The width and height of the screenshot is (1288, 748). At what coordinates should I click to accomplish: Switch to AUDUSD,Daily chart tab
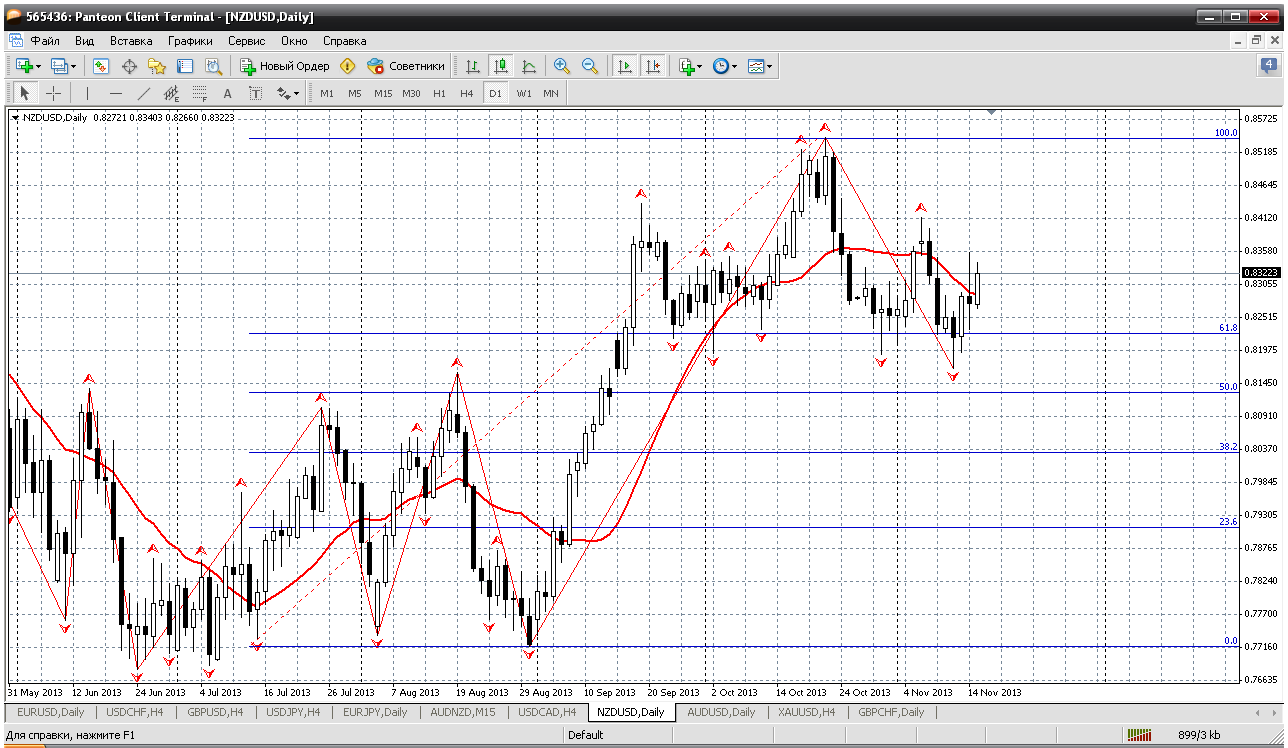721,712
